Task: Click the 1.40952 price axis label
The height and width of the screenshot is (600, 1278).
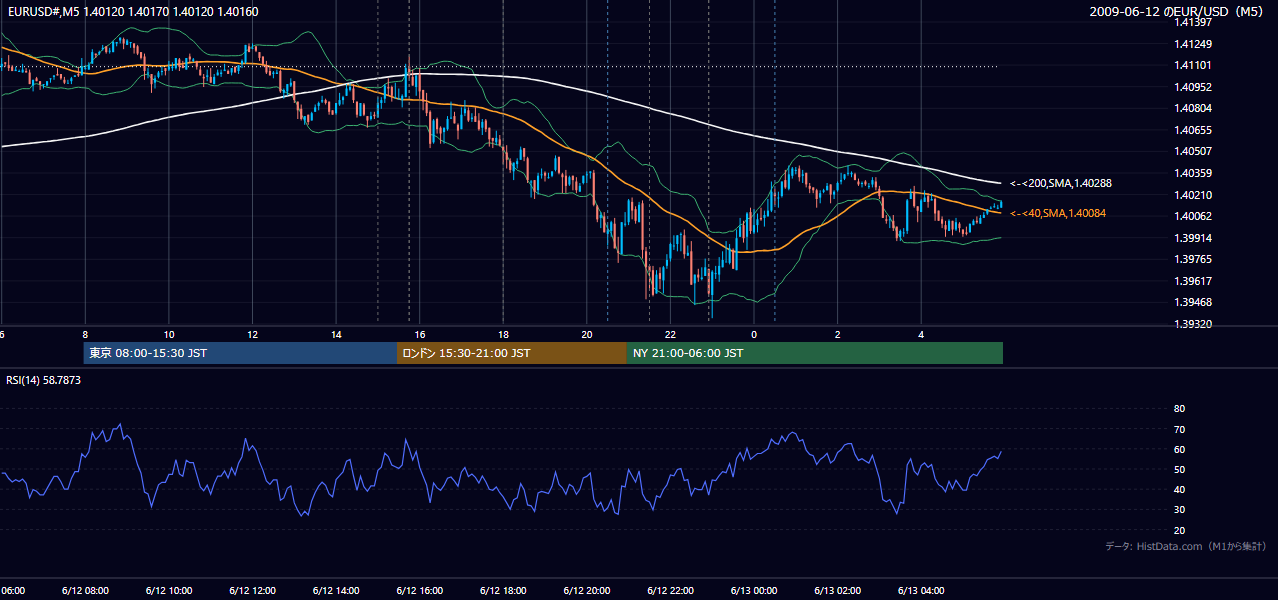Action: pos(1194,87)
